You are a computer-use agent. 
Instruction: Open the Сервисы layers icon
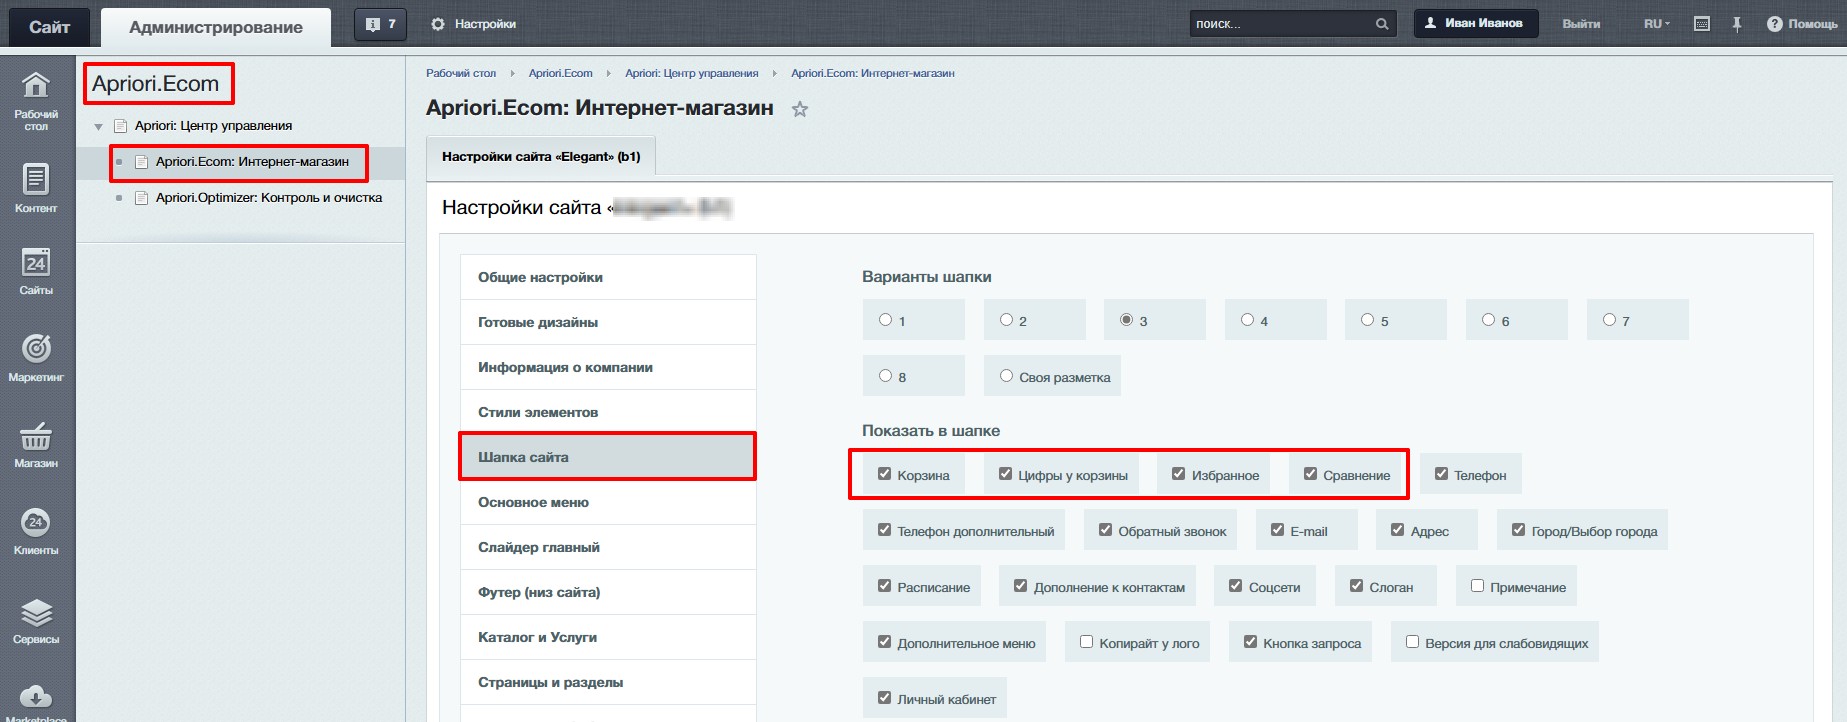pos(36,619)
